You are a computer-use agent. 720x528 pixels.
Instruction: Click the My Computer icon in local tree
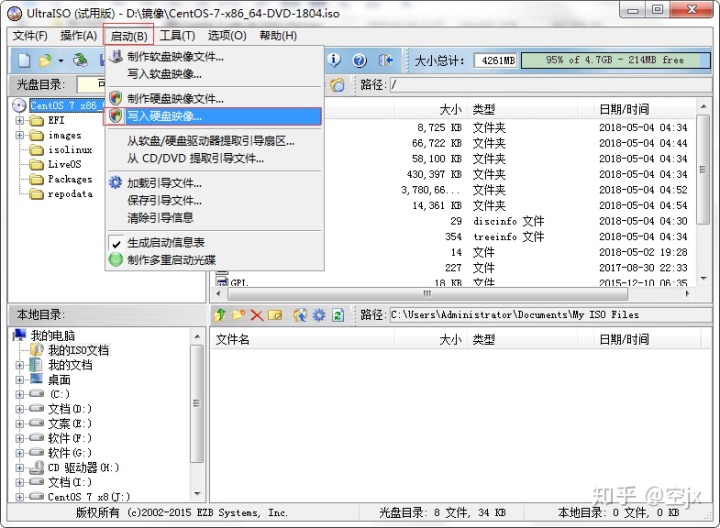point(19,335)
